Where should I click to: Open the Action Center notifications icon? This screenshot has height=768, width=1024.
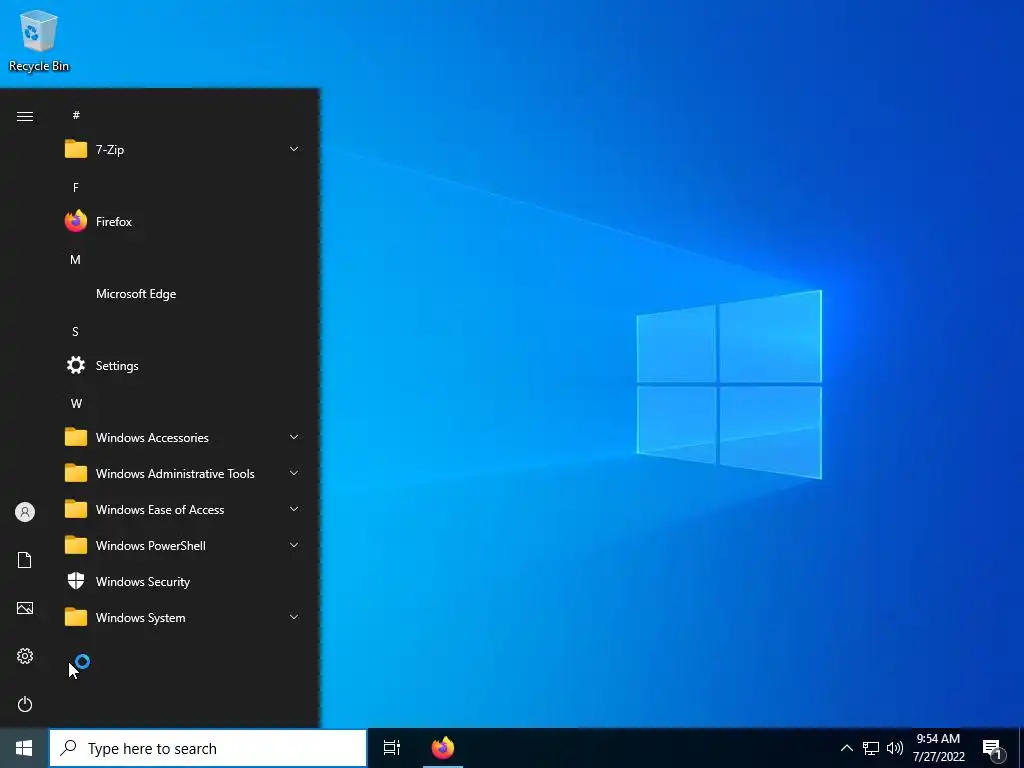pos(993,749)
